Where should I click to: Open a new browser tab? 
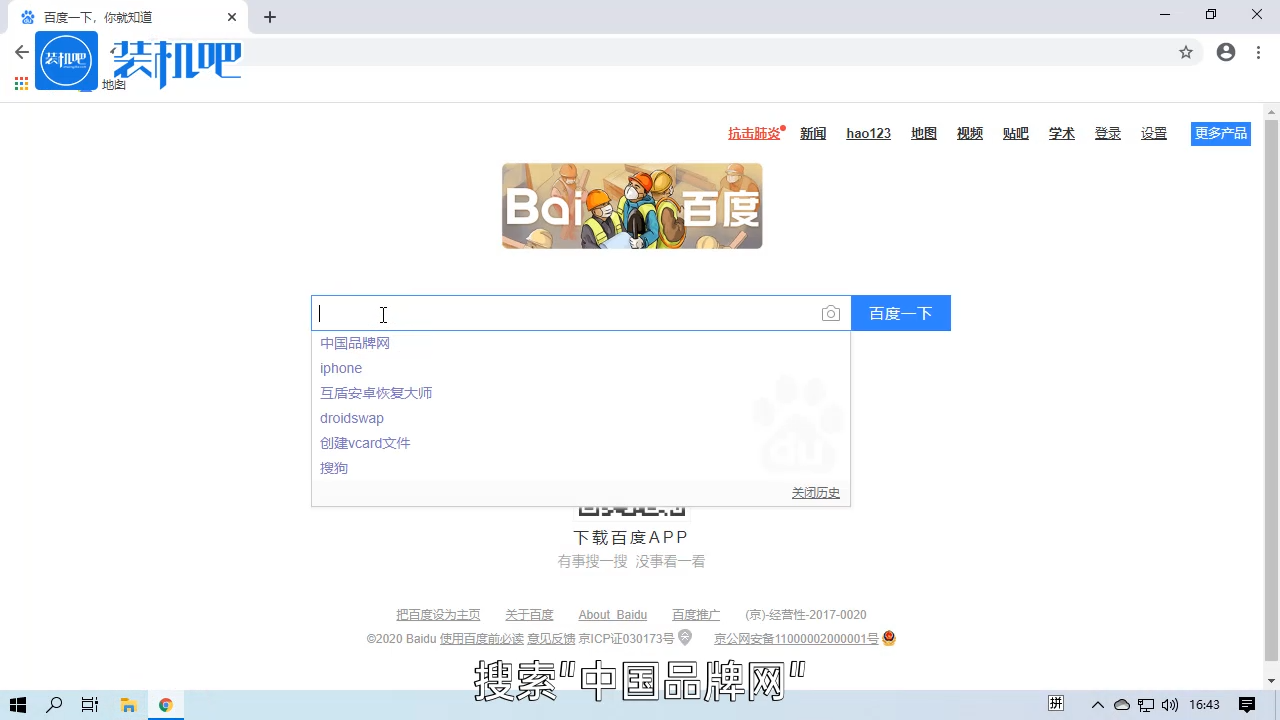[270, 17]
